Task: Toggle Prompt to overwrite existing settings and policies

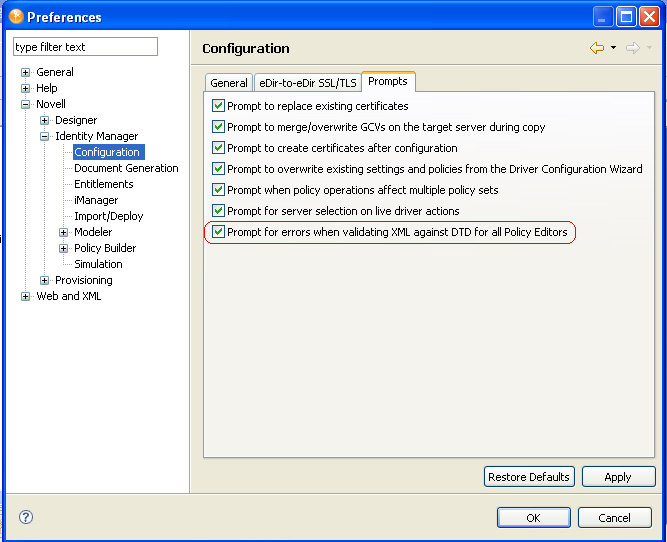Action: [218, 168]
